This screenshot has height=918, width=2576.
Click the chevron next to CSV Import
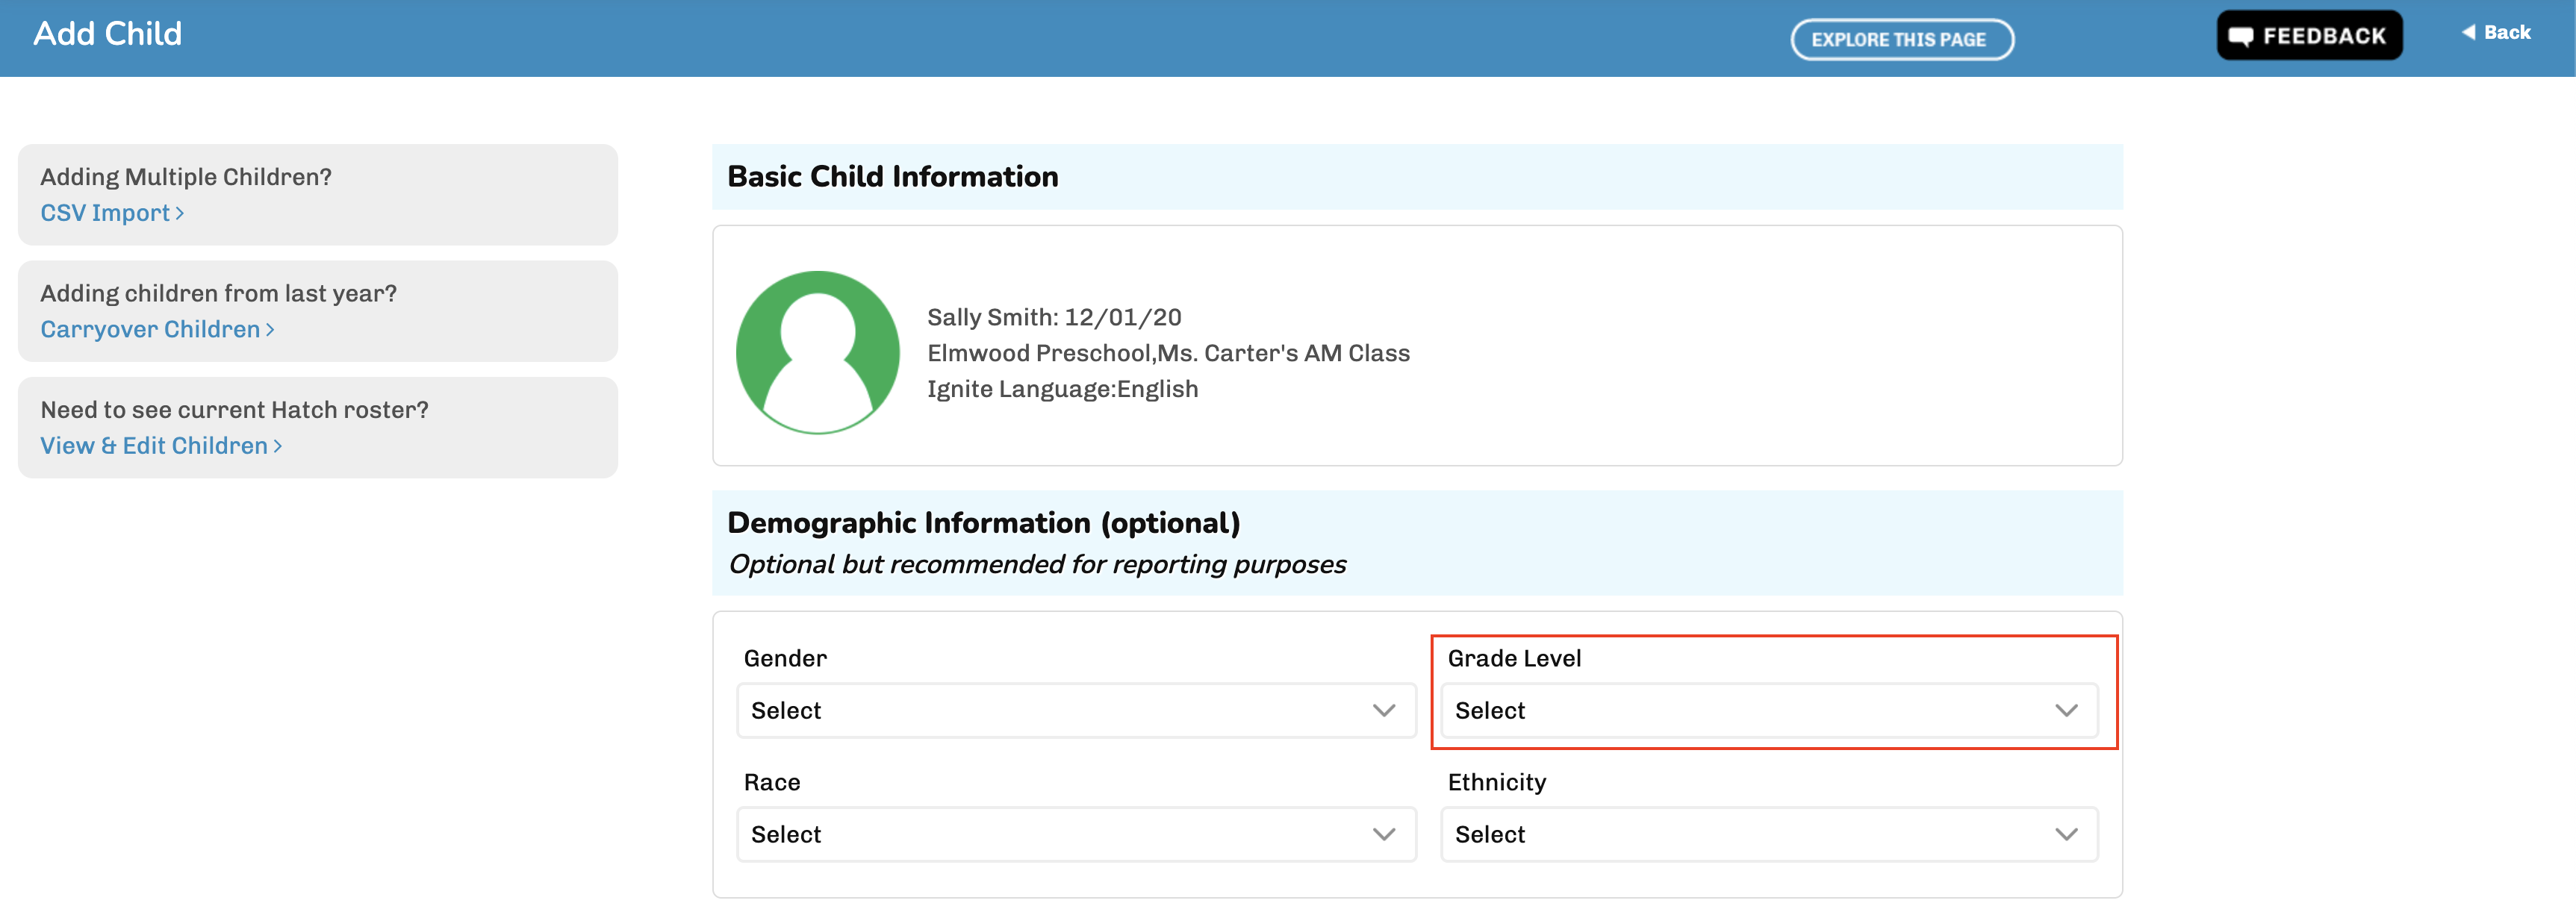pyautogui.click(x=180, y=214)
